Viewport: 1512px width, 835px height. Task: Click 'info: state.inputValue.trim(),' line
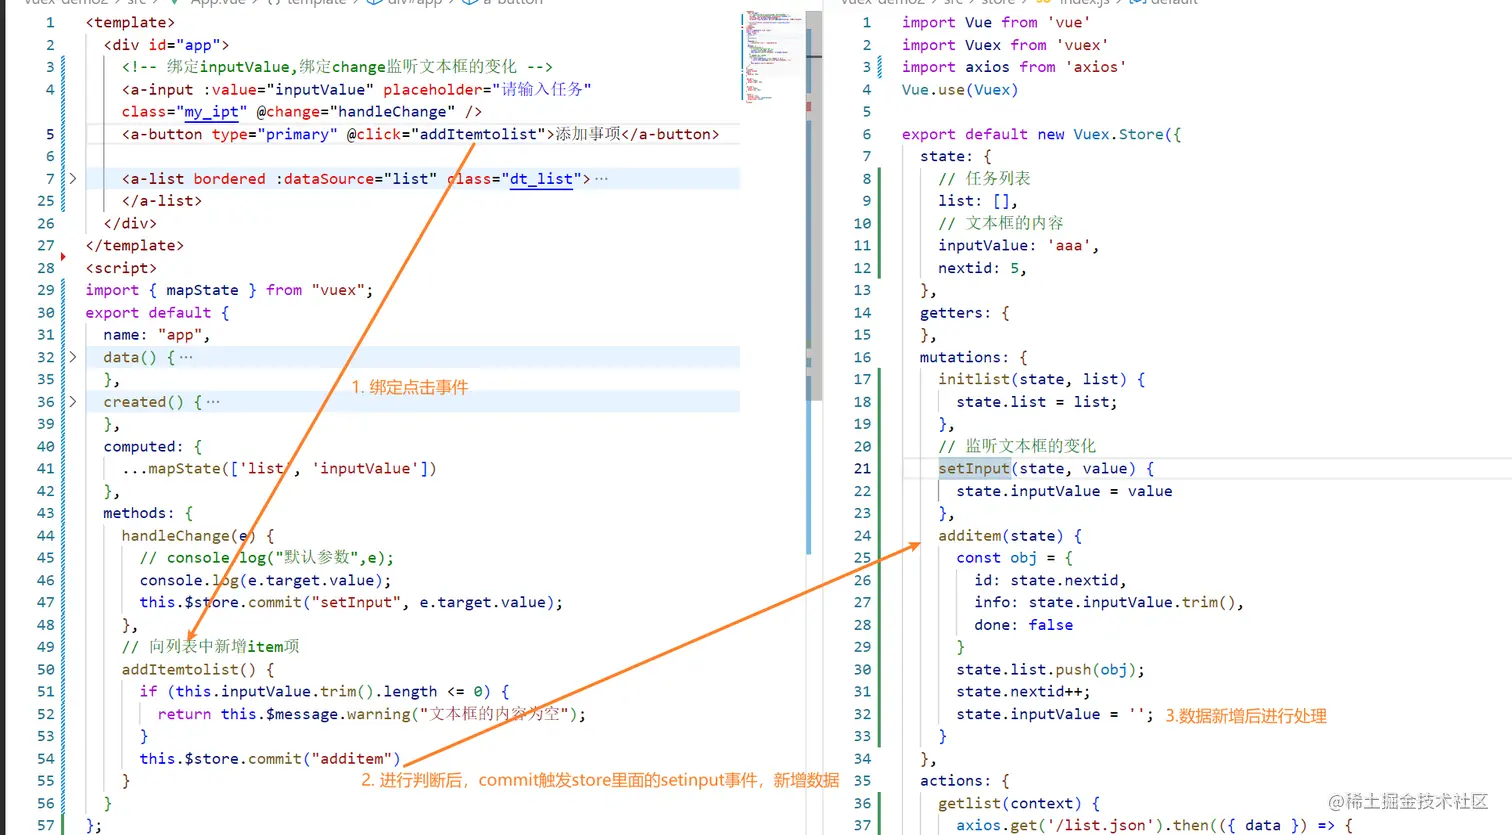tap(1109, 602)
